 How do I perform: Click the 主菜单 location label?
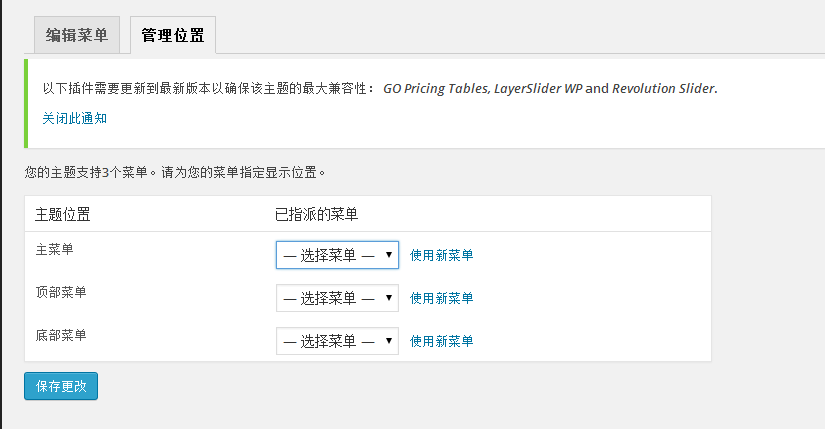click(54, 249)
